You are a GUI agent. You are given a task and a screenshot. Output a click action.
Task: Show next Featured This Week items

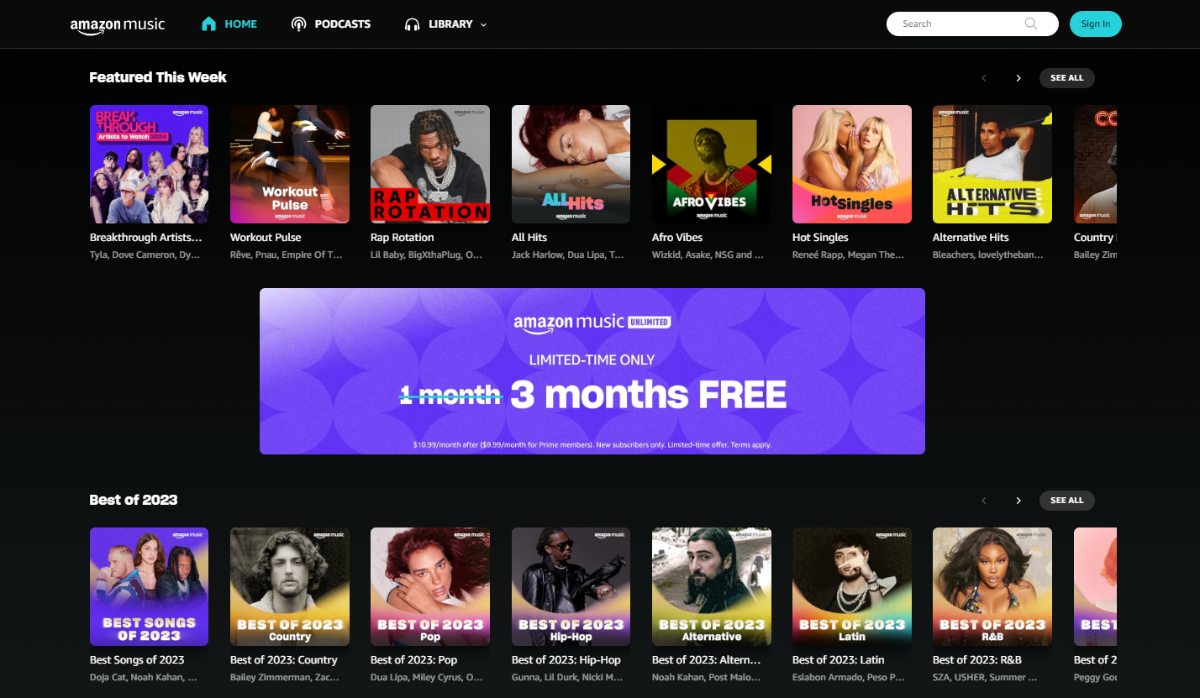point(1018,78)
